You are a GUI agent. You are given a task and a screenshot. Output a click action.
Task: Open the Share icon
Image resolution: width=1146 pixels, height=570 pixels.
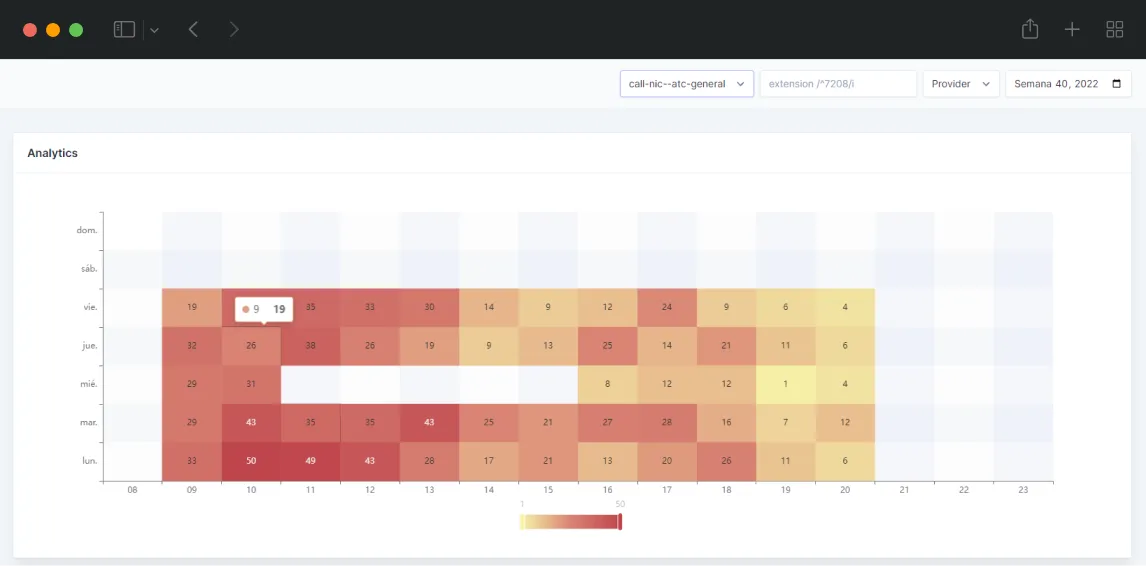[x=1030, y=30]
